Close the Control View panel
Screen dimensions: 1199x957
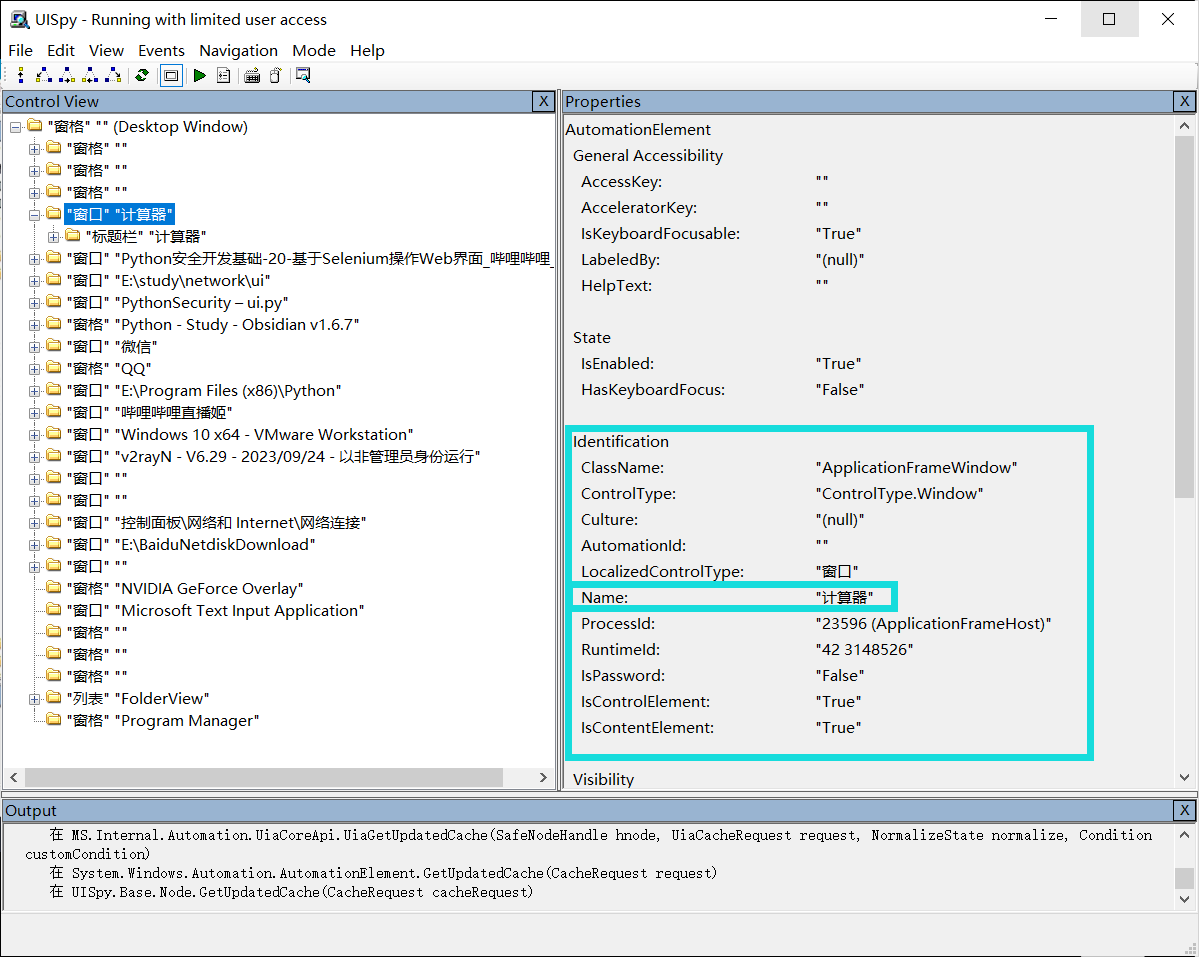click(543, 101)
